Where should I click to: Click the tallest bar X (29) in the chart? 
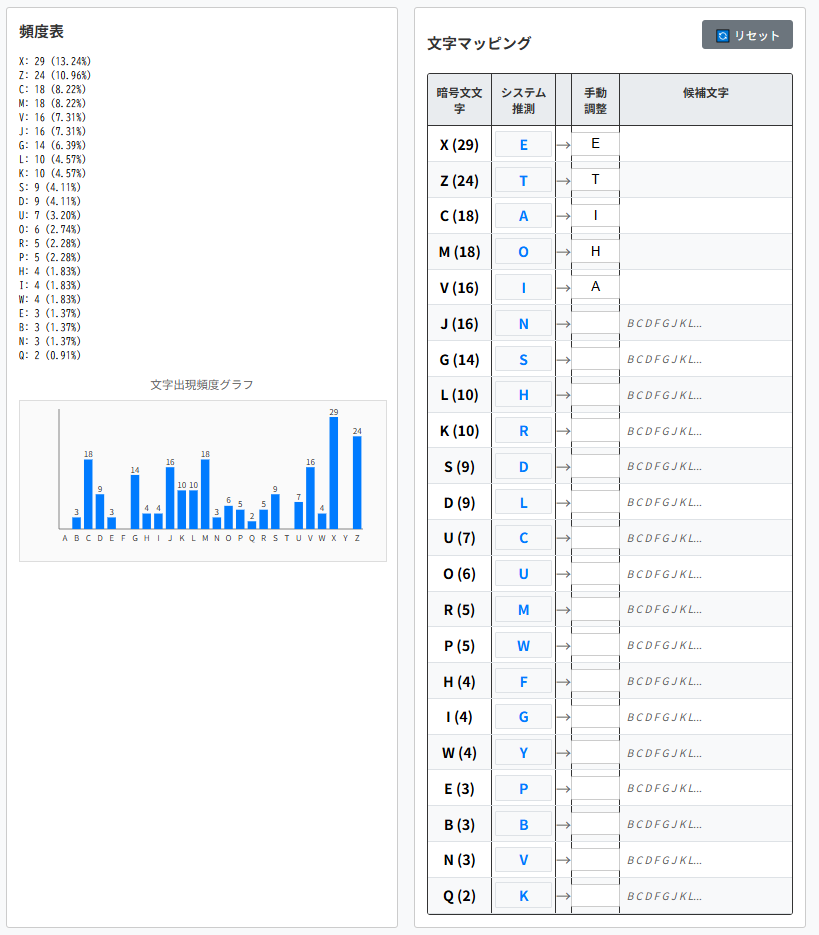[x=334, y=473]
